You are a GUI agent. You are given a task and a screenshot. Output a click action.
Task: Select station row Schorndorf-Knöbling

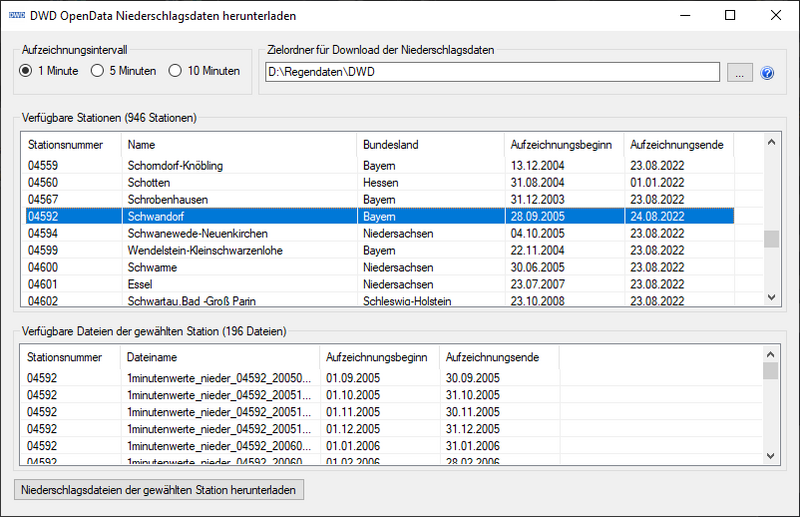click(x=380, y=165)
